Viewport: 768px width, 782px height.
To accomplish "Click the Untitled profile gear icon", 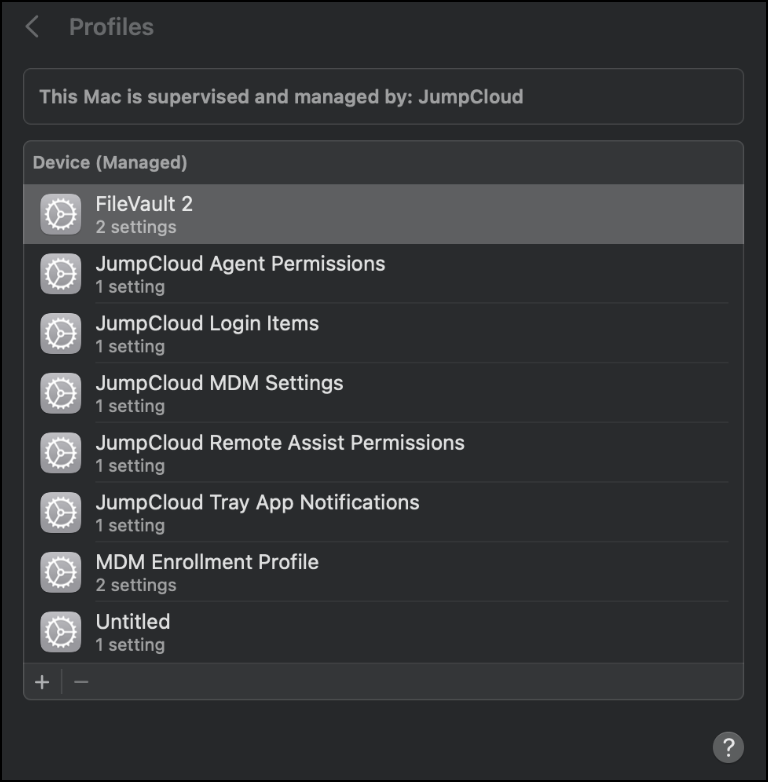I will (61, 632).
